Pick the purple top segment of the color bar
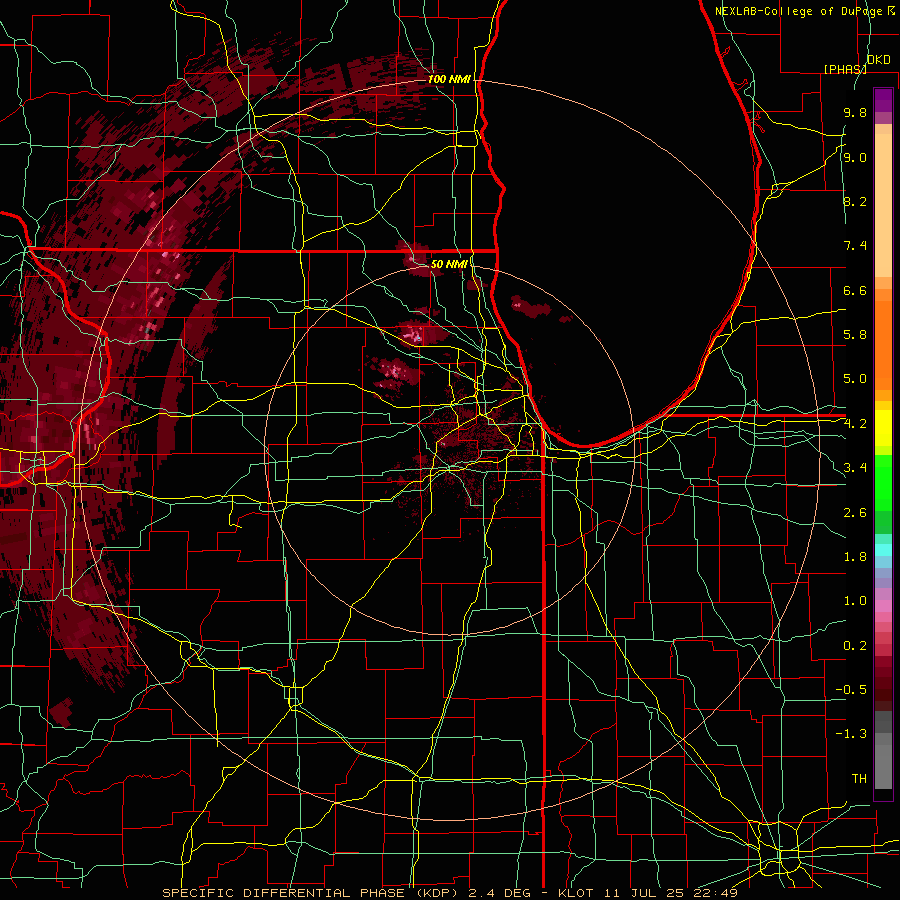This screenshot has width=900, height=900. [x=883, y=100]
